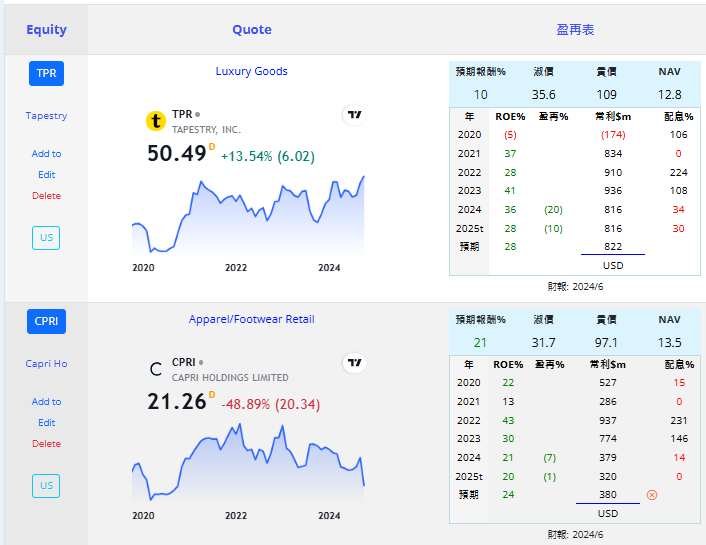Screen dimensions: 706x545
Task: Click 配息% column header in CPRI table
Action: 679,365
